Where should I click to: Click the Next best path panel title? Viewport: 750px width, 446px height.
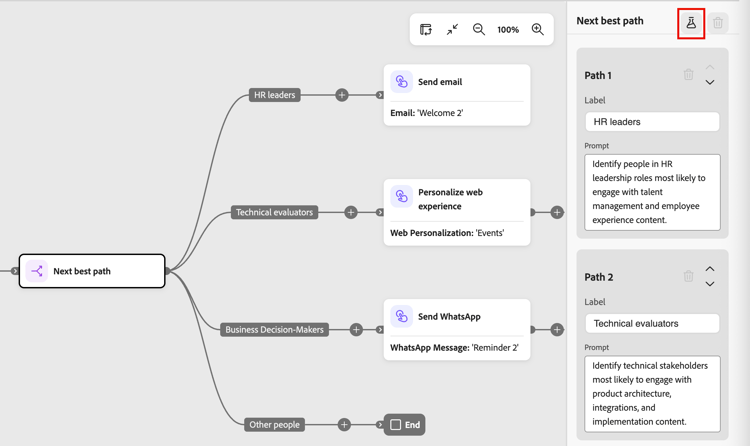click(610, 21)
